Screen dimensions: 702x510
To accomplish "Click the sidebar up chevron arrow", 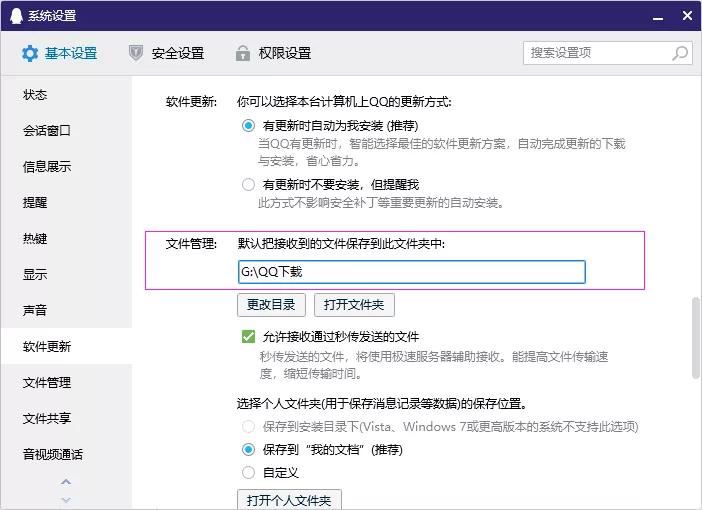I will pos(66,482).
